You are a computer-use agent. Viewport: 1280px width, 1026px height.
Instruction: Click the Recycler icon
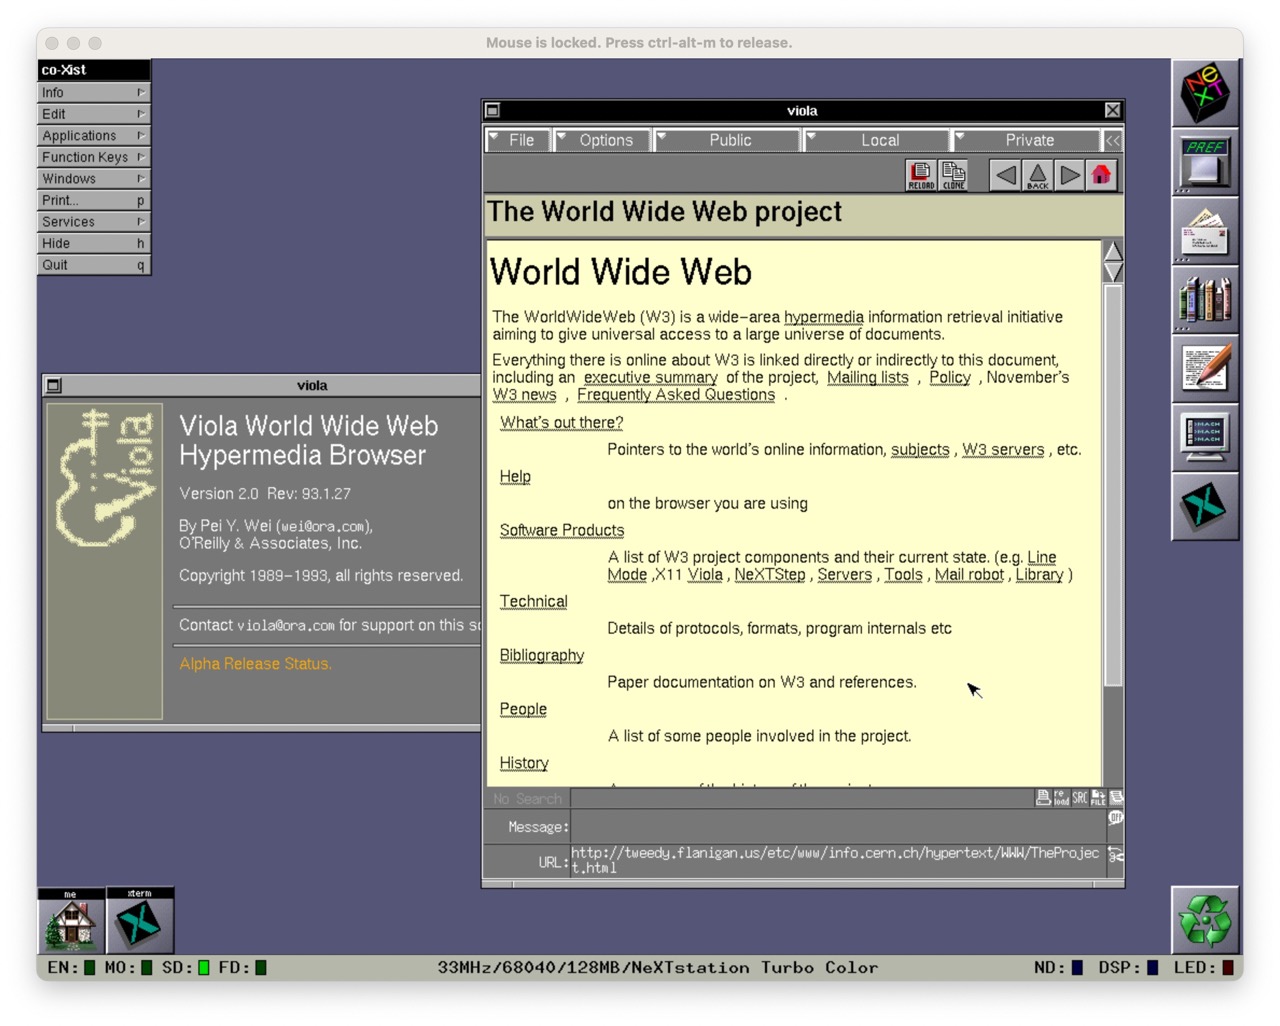pyautogui.click(x=1205, y=920)
